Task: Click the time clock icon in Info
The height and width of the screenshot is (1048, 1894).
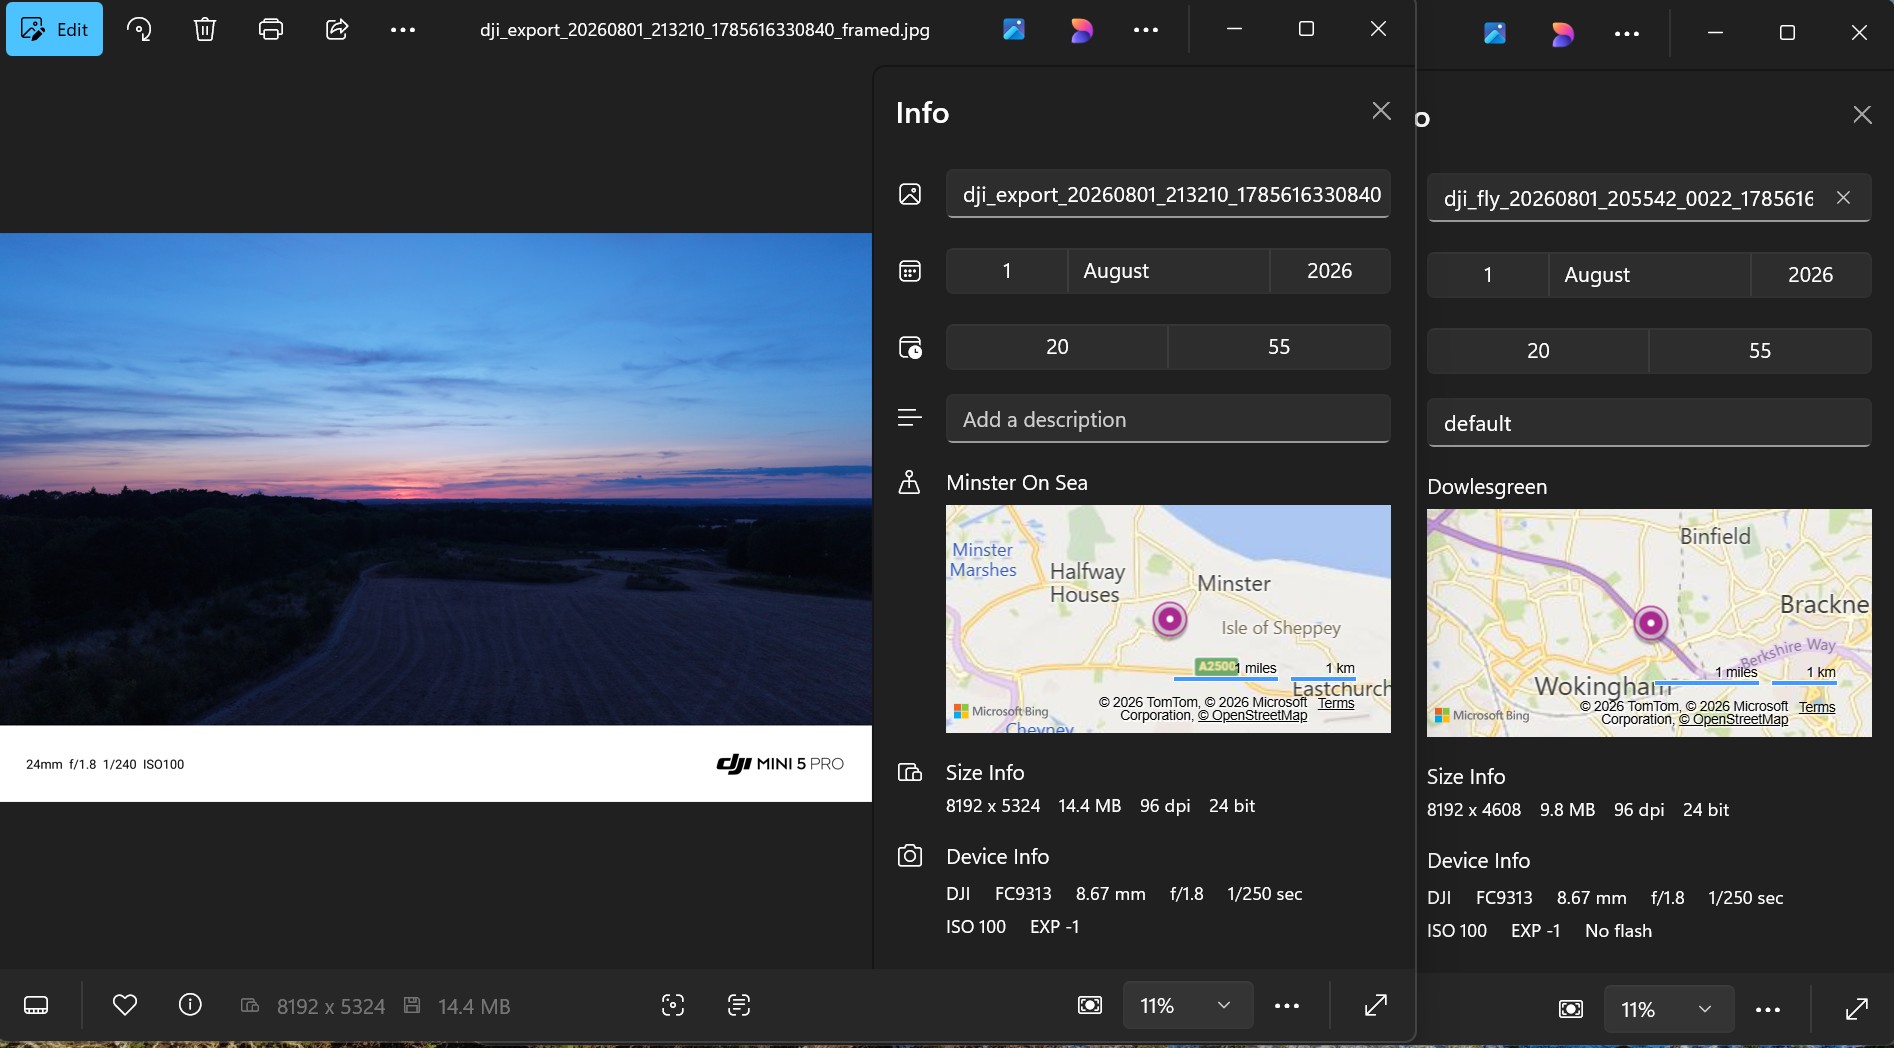Action: [x=910, y=347]
